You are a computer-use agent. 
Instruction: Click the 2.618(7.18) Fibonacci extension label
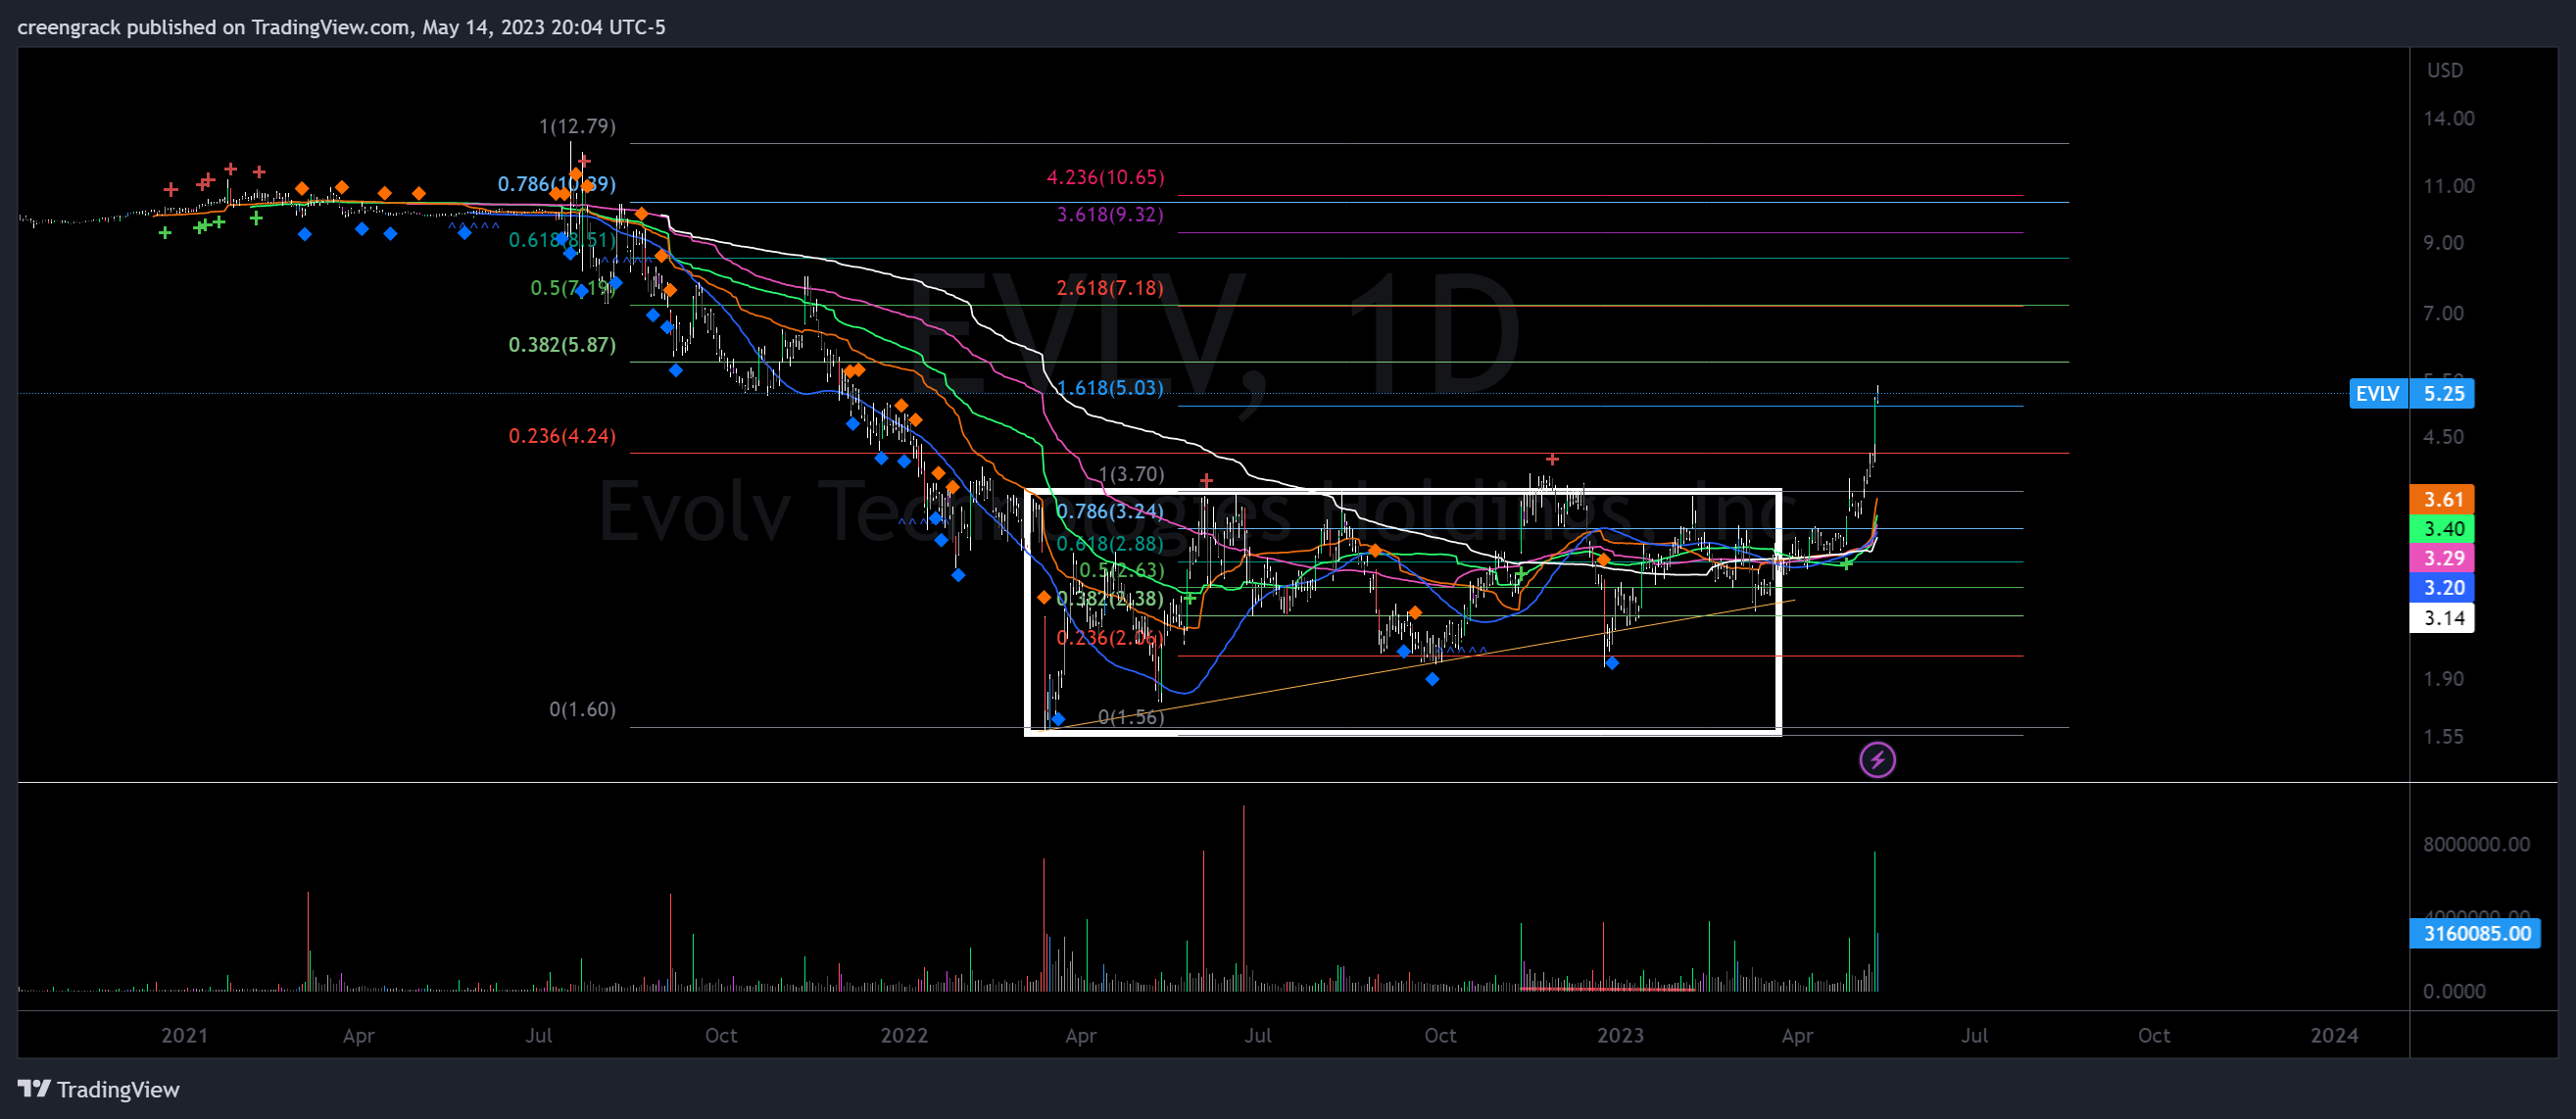[1110, 288]
